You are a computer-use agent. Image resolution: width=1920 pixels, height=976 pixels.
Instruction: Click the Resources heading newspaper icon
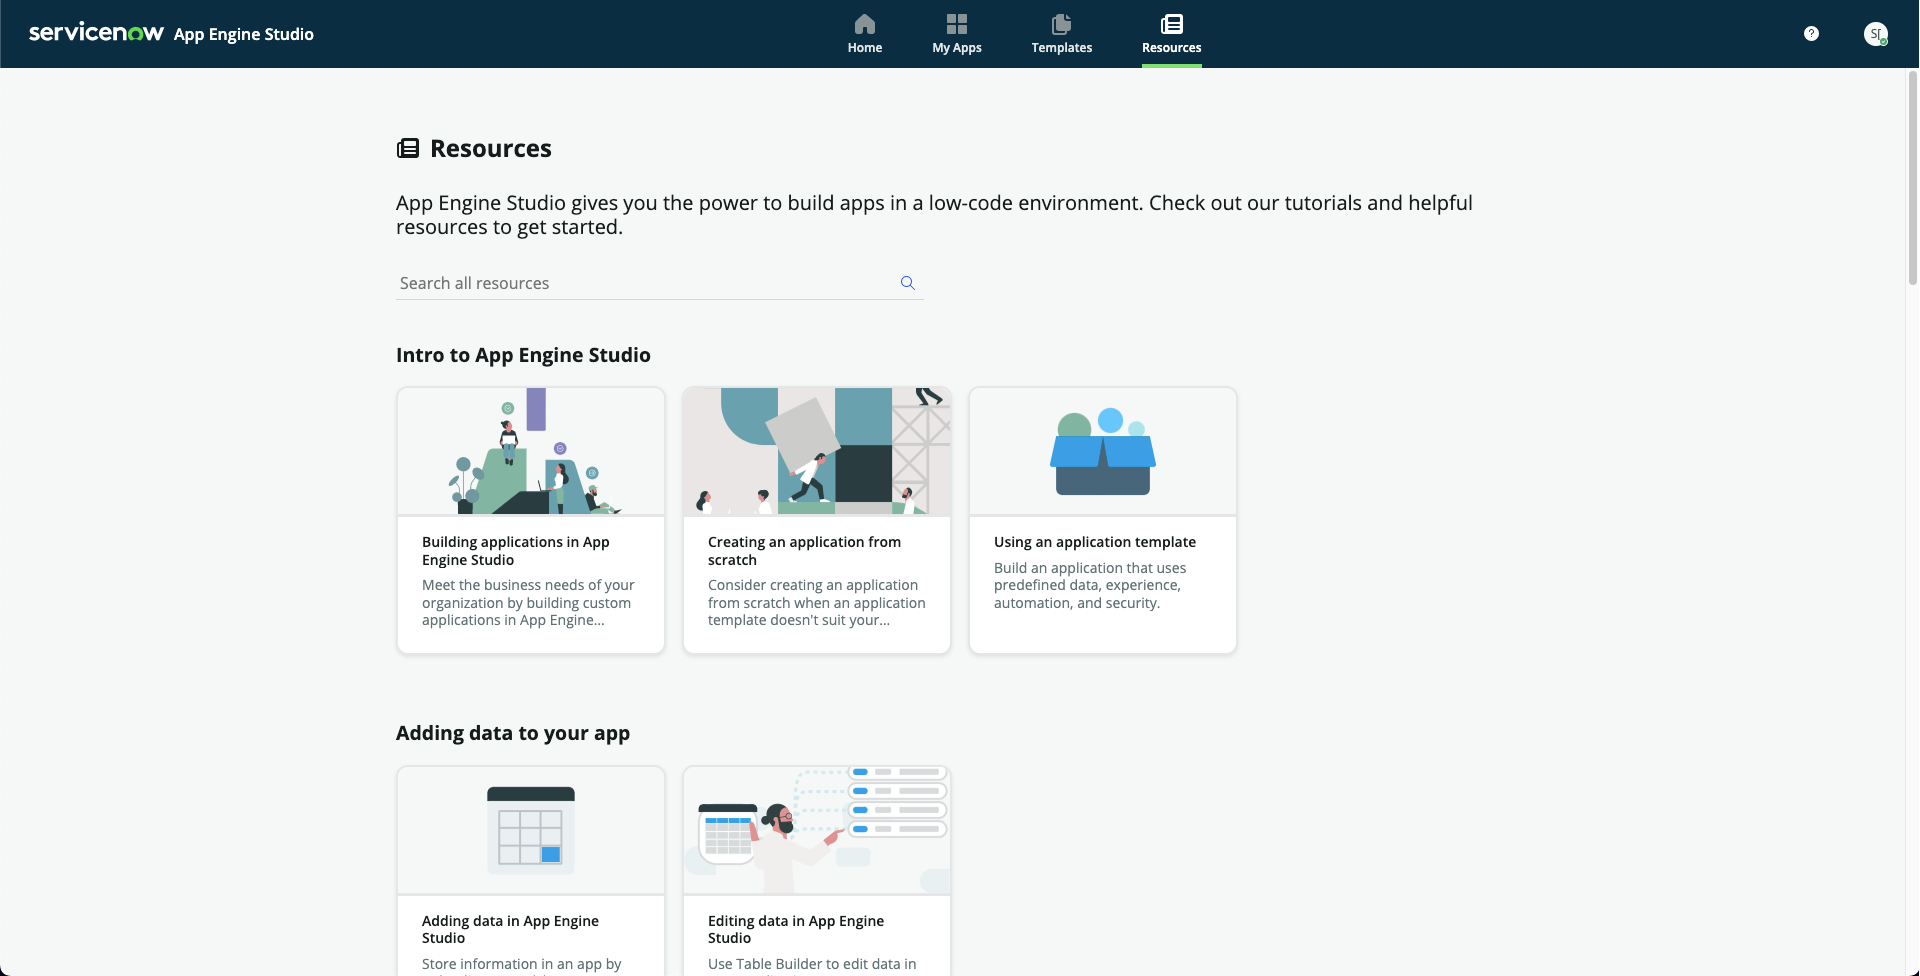(x=408, y=149)
